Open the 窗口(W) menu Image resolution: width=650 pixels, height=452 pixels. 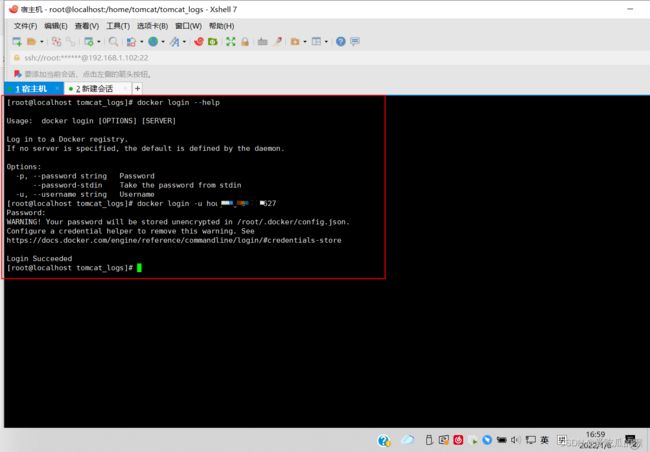(188, 26)
